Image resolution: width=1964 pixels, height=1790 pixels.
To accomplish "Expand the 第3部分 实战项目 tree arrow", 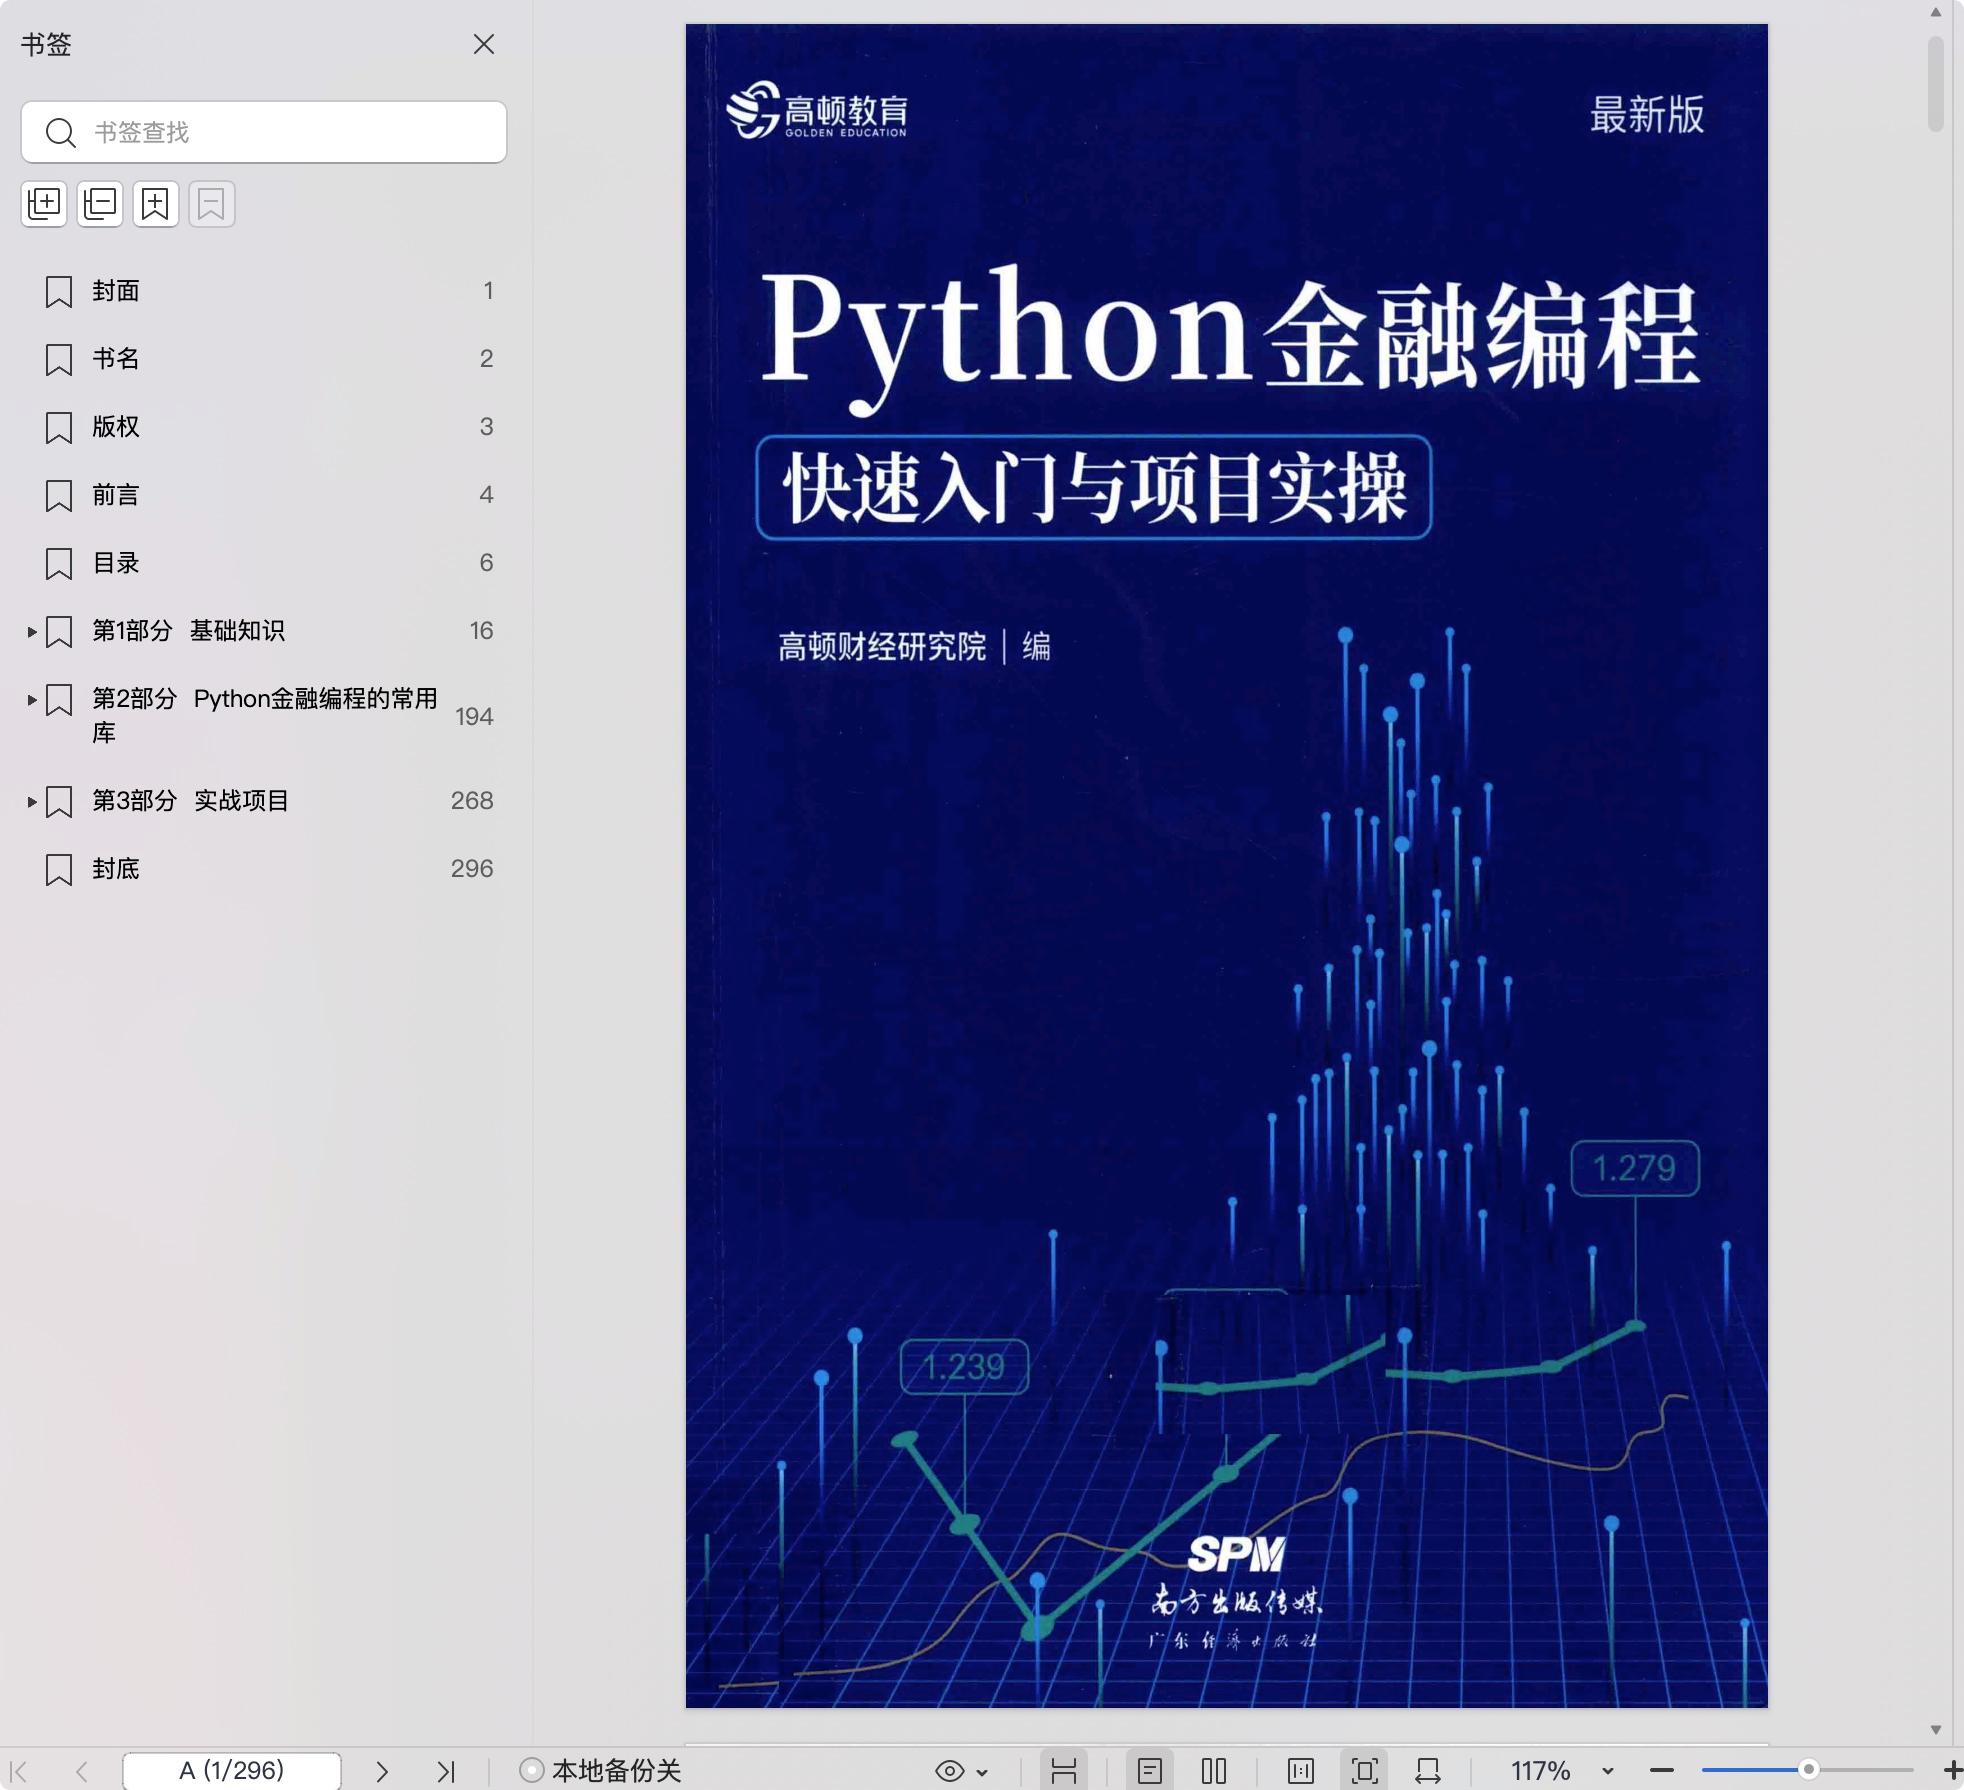I will click(x=32, y=802).
